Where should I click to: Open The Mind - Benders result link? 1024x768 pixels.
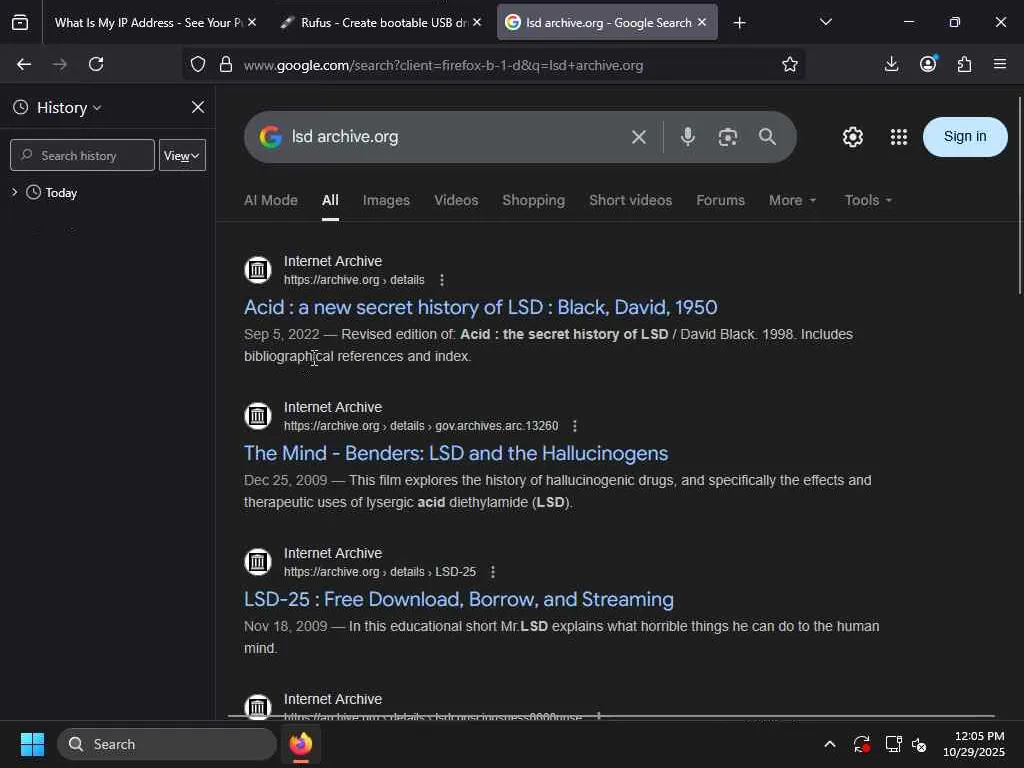point(456,453)
